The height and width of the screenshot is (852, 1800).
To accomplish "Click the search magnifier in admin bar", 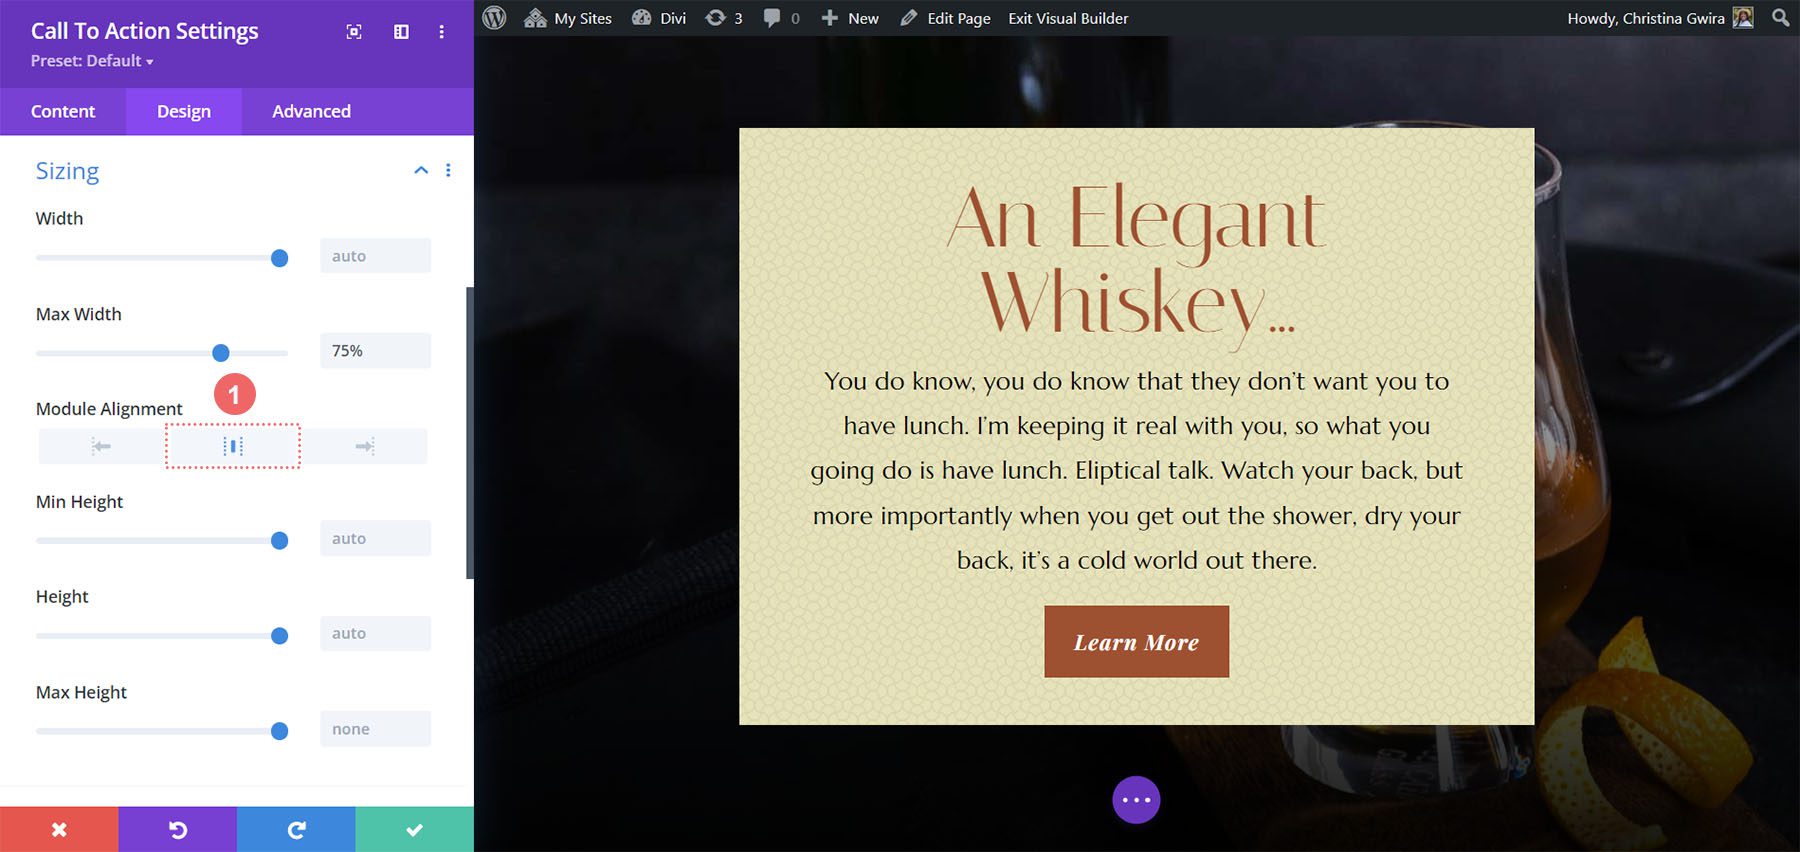I will [x=1780, y=18].
